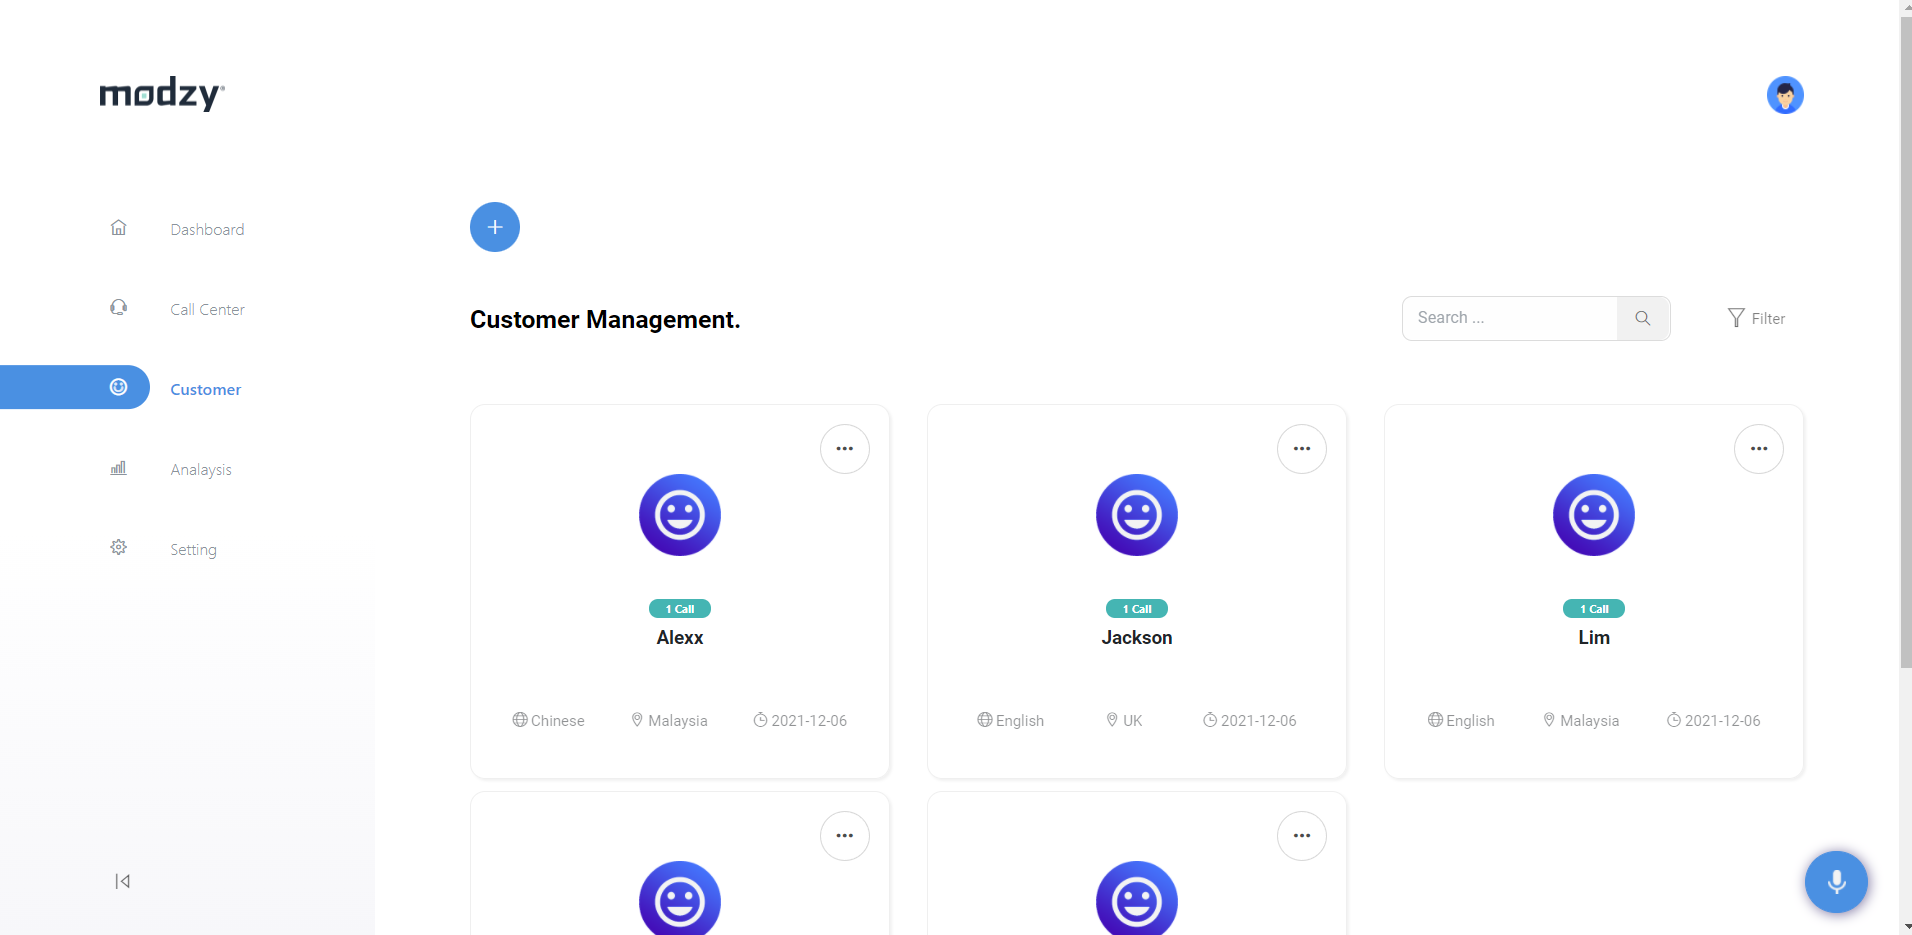
Task: Add a new customer with plus button
Action: click(495, 227)
